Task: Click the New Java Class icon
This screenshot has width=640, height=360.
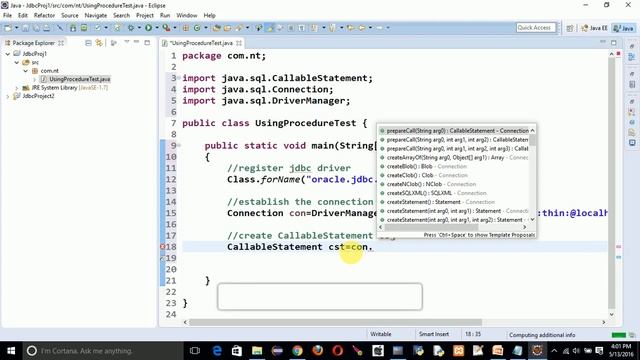Action: (x=197, y=28)
